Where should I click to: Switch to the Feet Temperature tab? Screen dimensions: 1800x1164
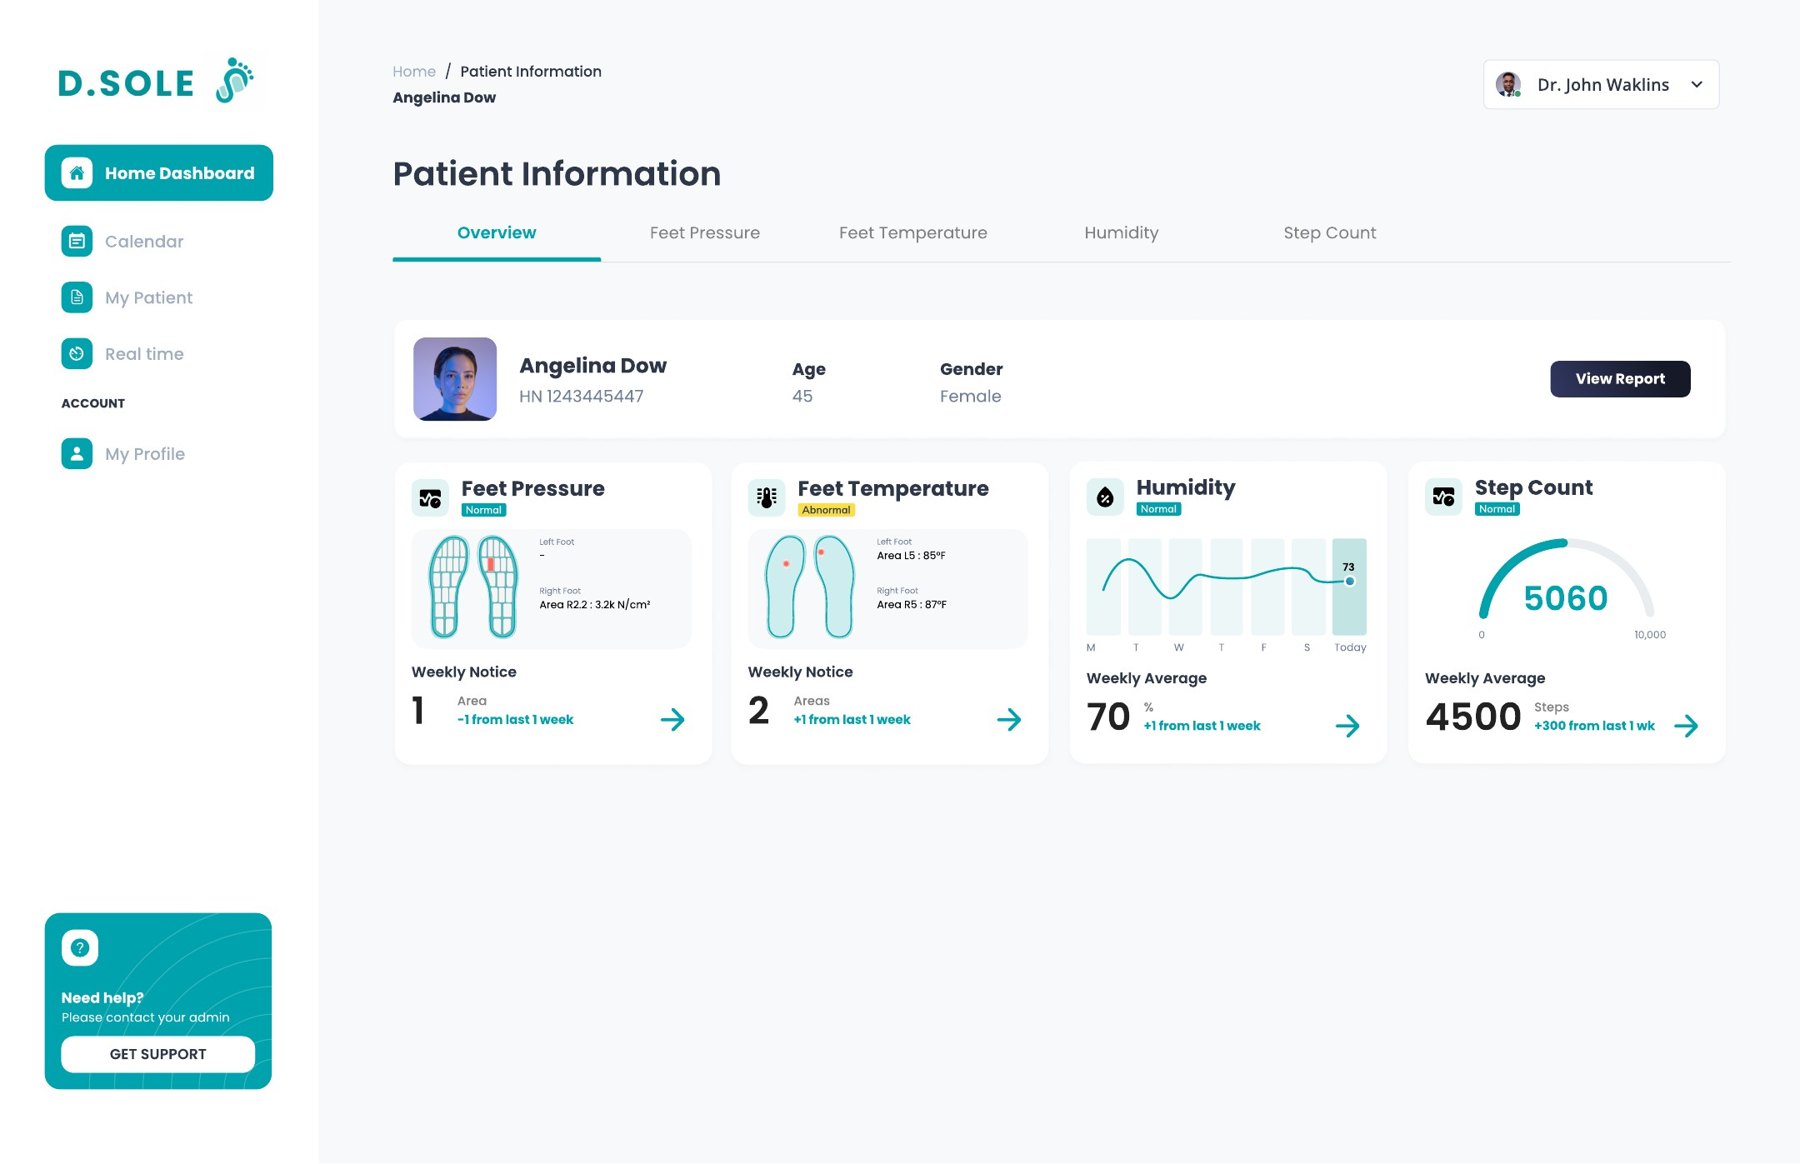point(913,233)
